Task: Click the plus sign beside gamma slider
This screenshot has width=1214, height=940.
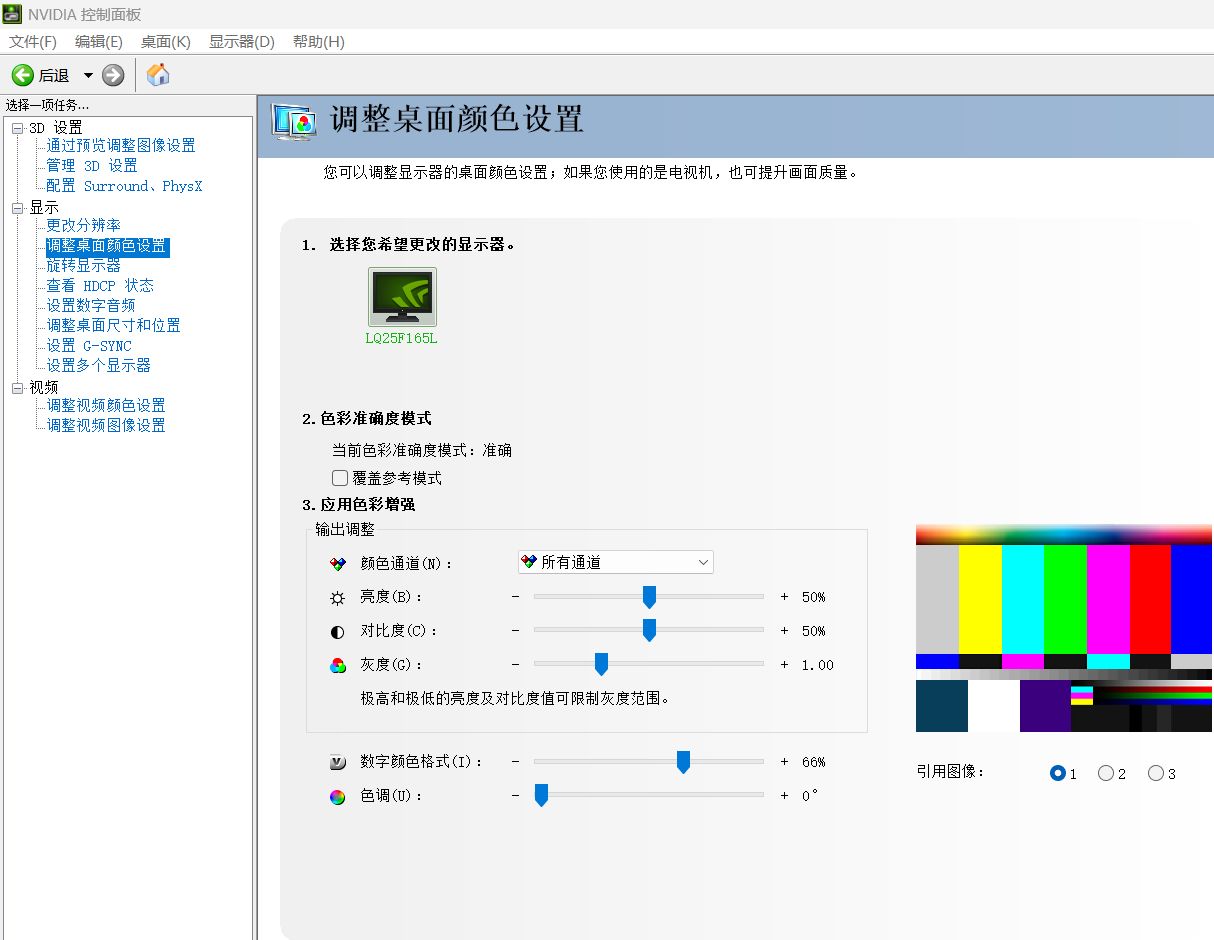Action: point(784,665)
